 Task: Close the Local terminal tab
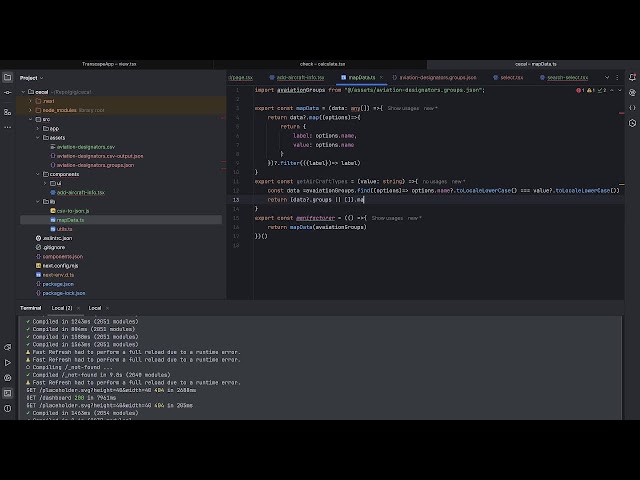107,308
